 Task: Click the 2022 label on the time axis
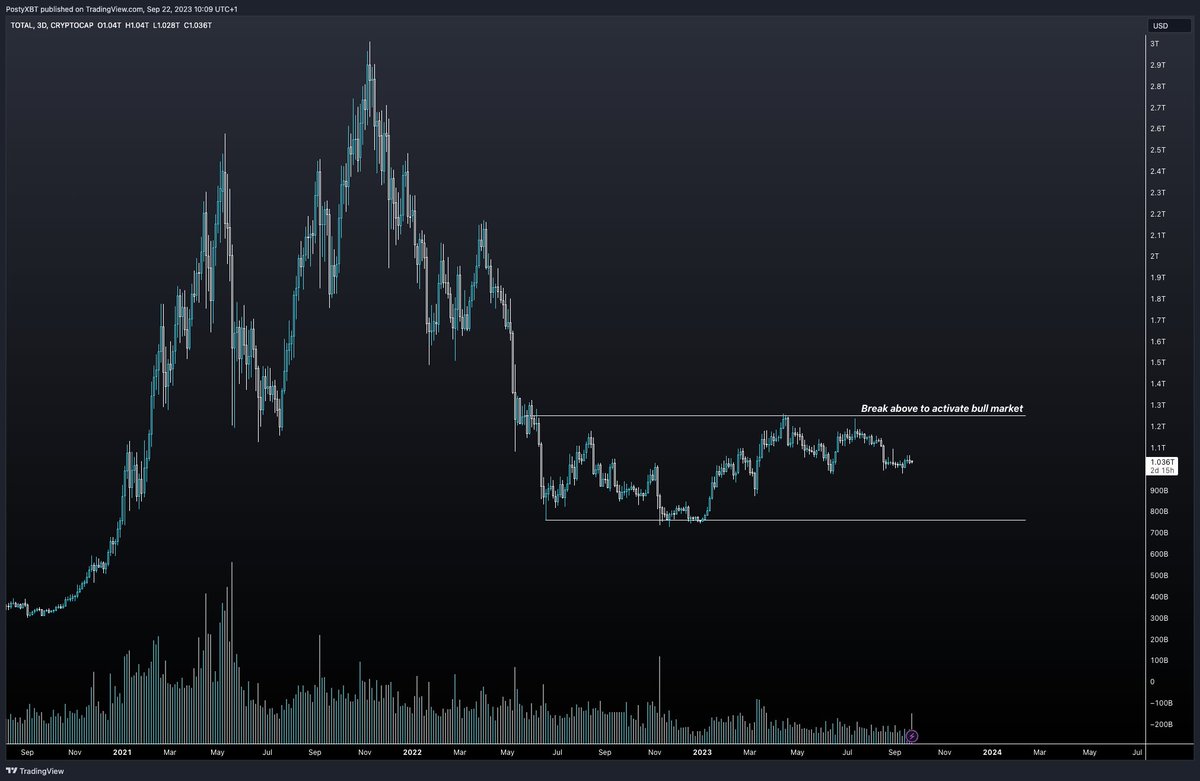click(411, 750)
